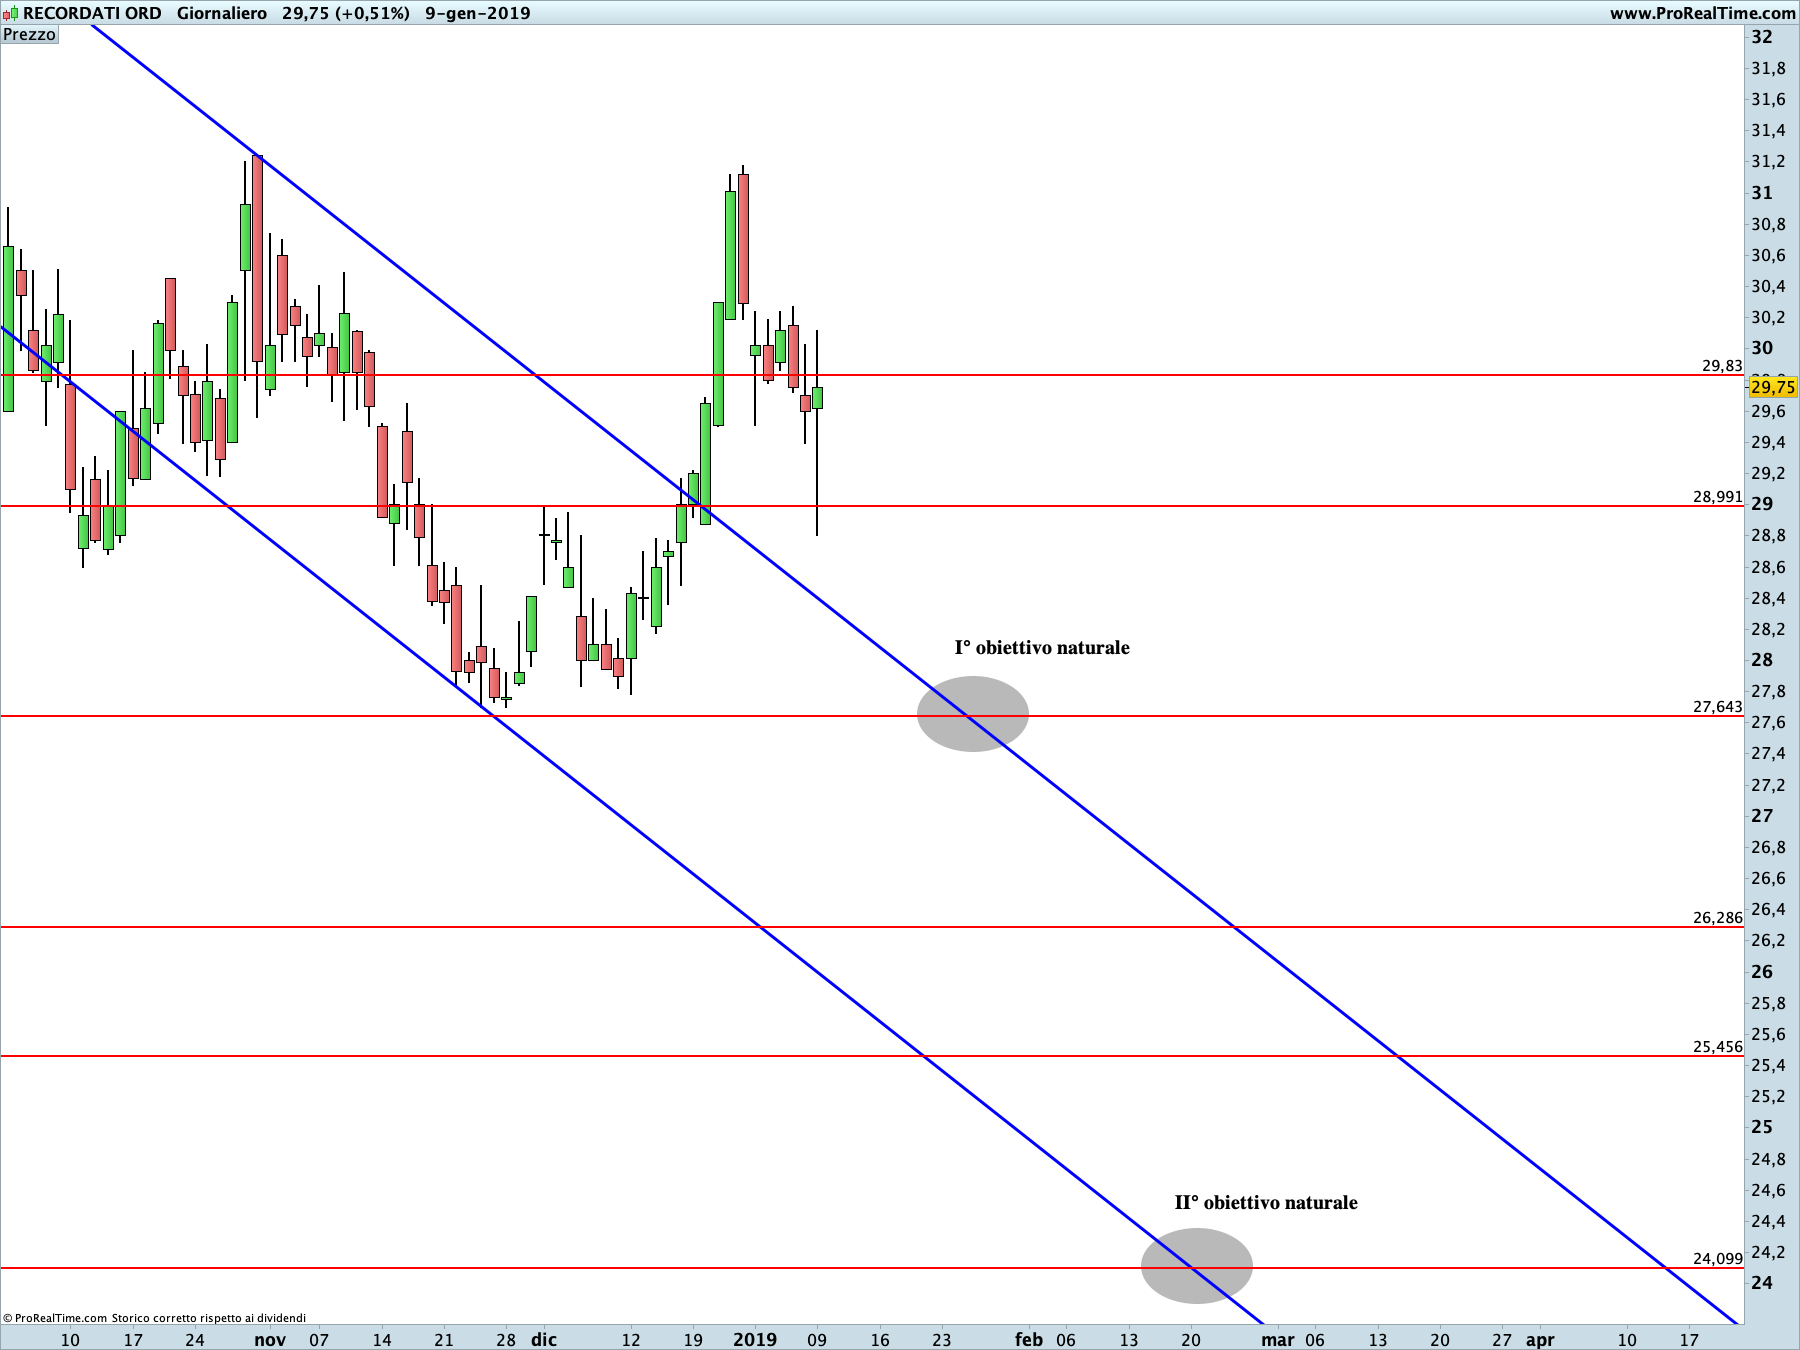Click the 24 price label on the scale

pos(1762,1282)
